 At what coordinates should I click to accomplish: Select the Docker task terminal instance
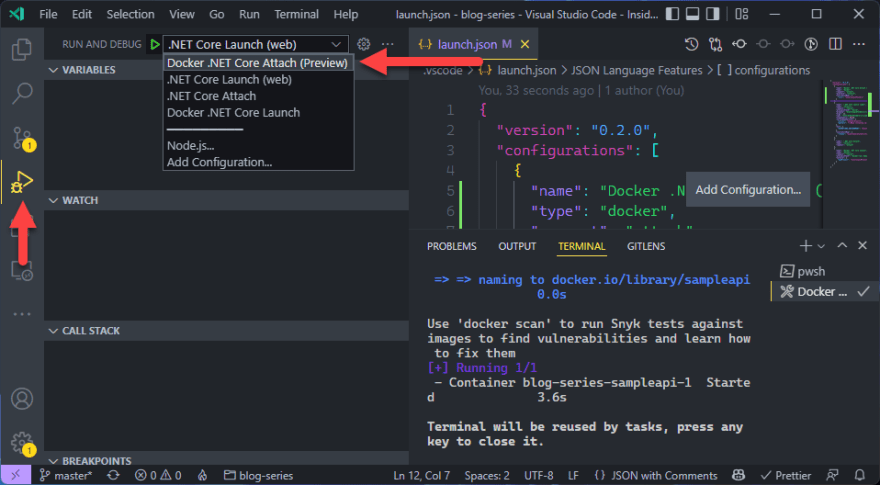823,291
